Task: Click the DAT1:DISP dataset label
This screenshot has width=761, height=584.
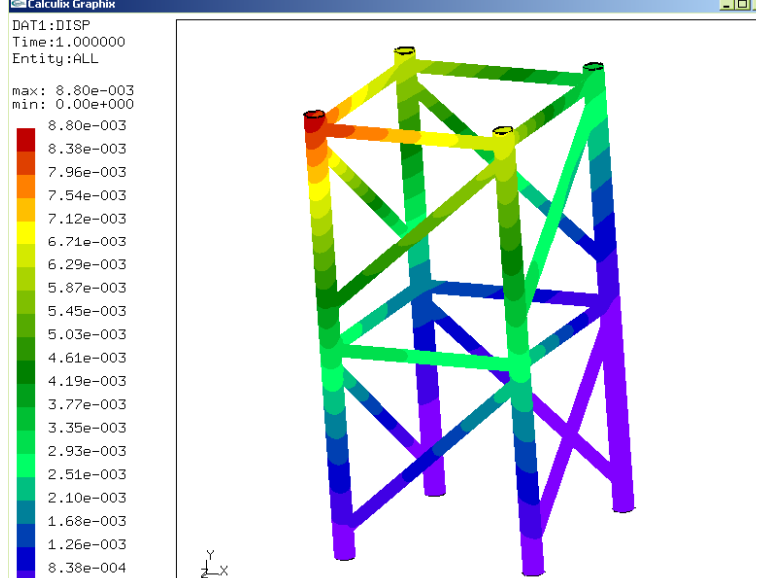Action: pos(51,25)
